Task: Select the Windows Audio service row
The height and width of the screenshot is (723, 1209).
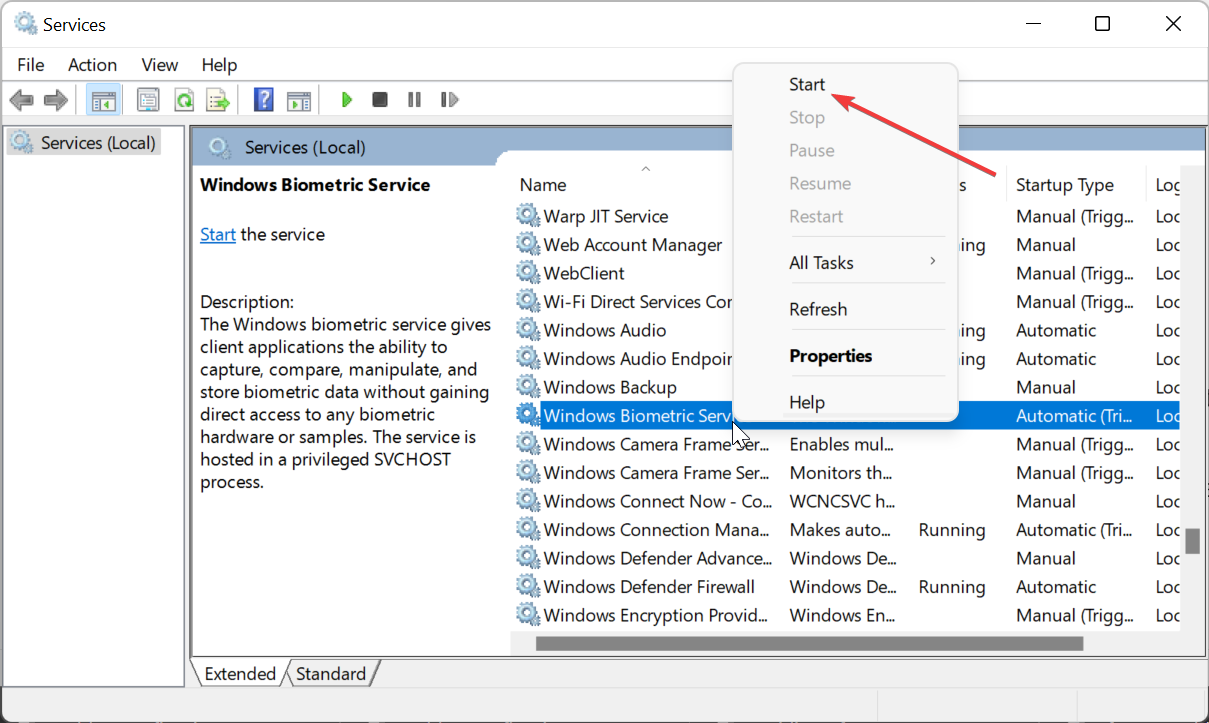Action: (846, 330)
